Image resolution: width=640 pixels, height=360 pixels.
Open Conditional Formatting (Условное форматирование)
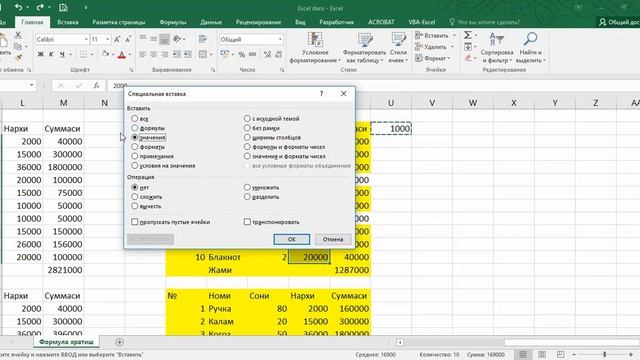pyautogui.click(x=315, y=48)
